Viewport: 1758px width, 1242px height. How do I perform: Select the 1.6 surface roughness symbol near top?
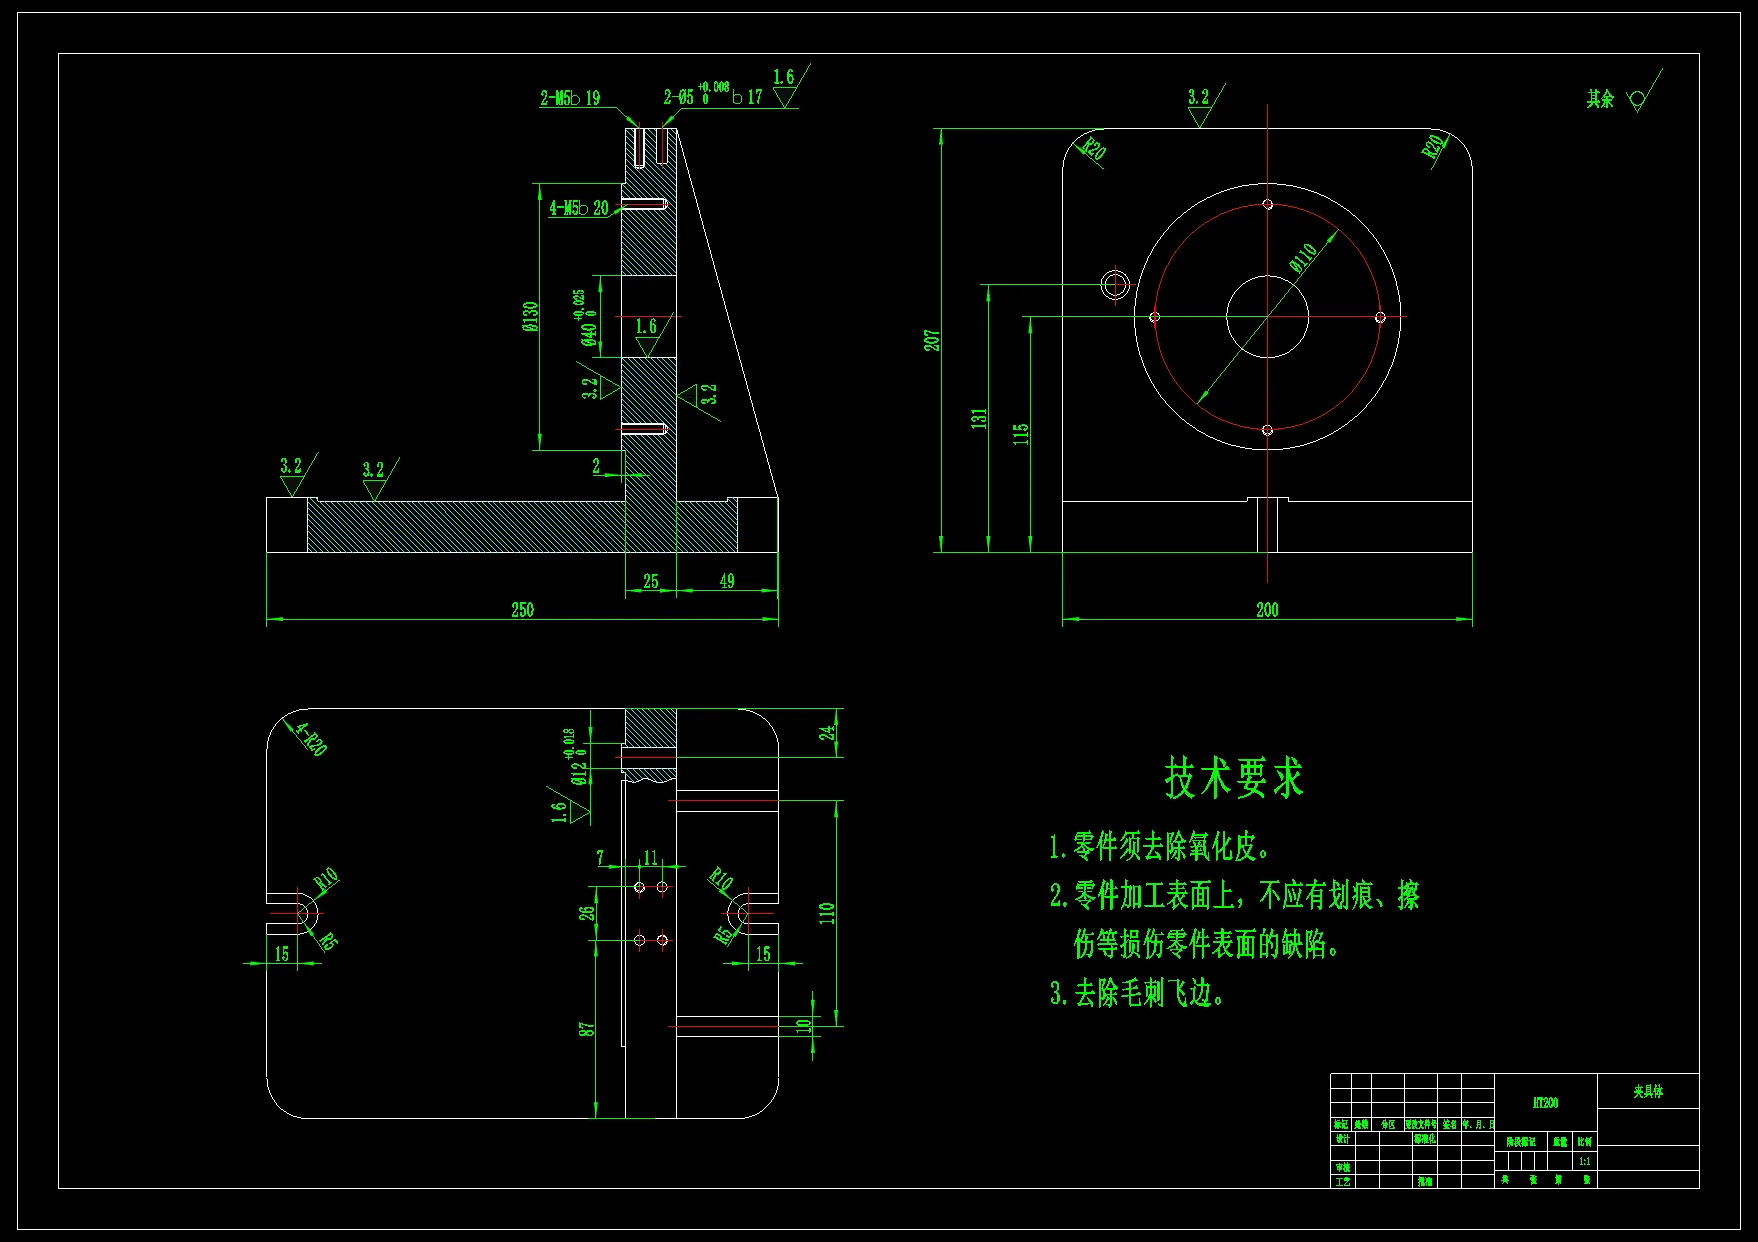(x=783, y=85)
